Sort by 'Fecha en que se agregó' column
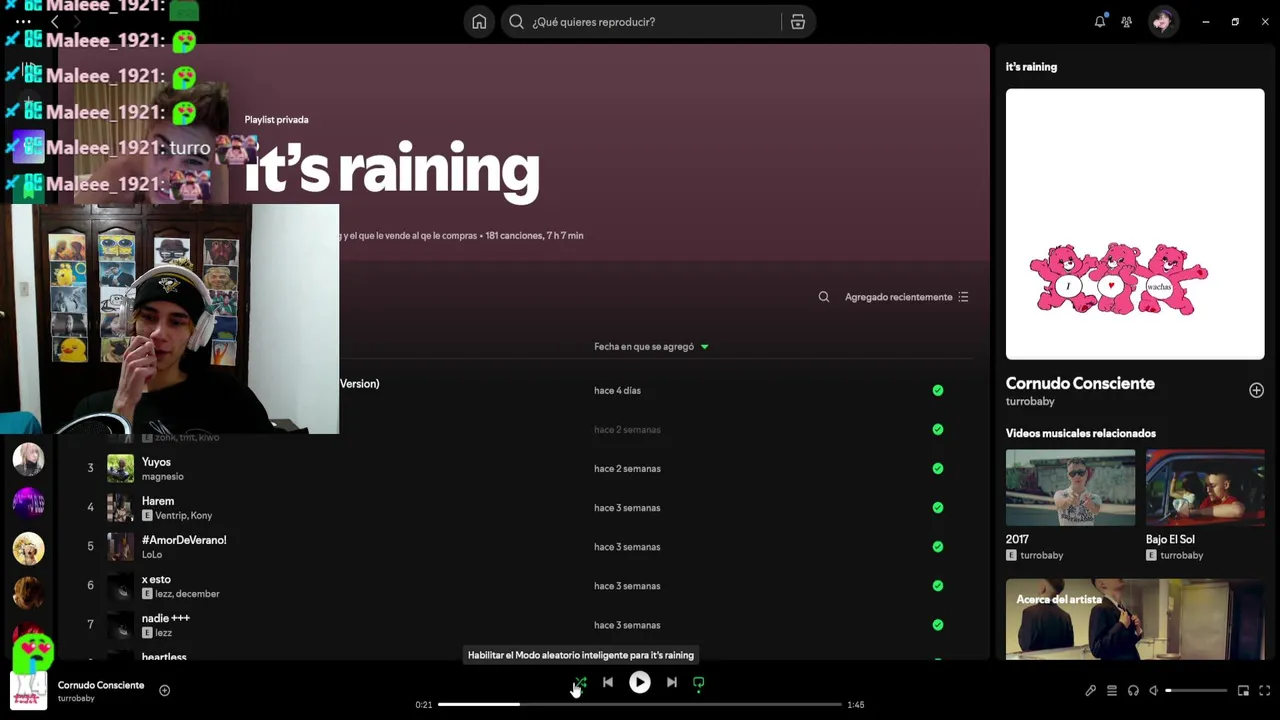 tap(651, 346)
